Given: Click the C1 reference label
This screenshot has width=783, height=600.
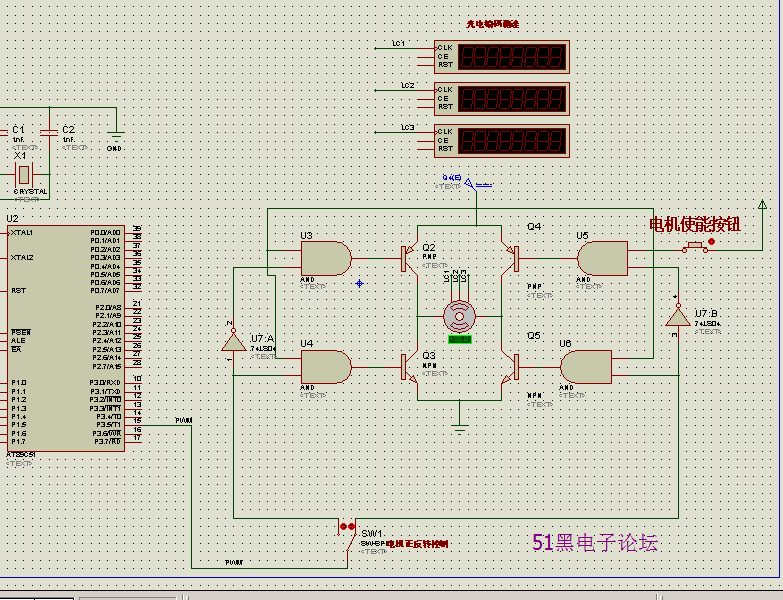Looking at the screenshot, I should tap(18, 130).
